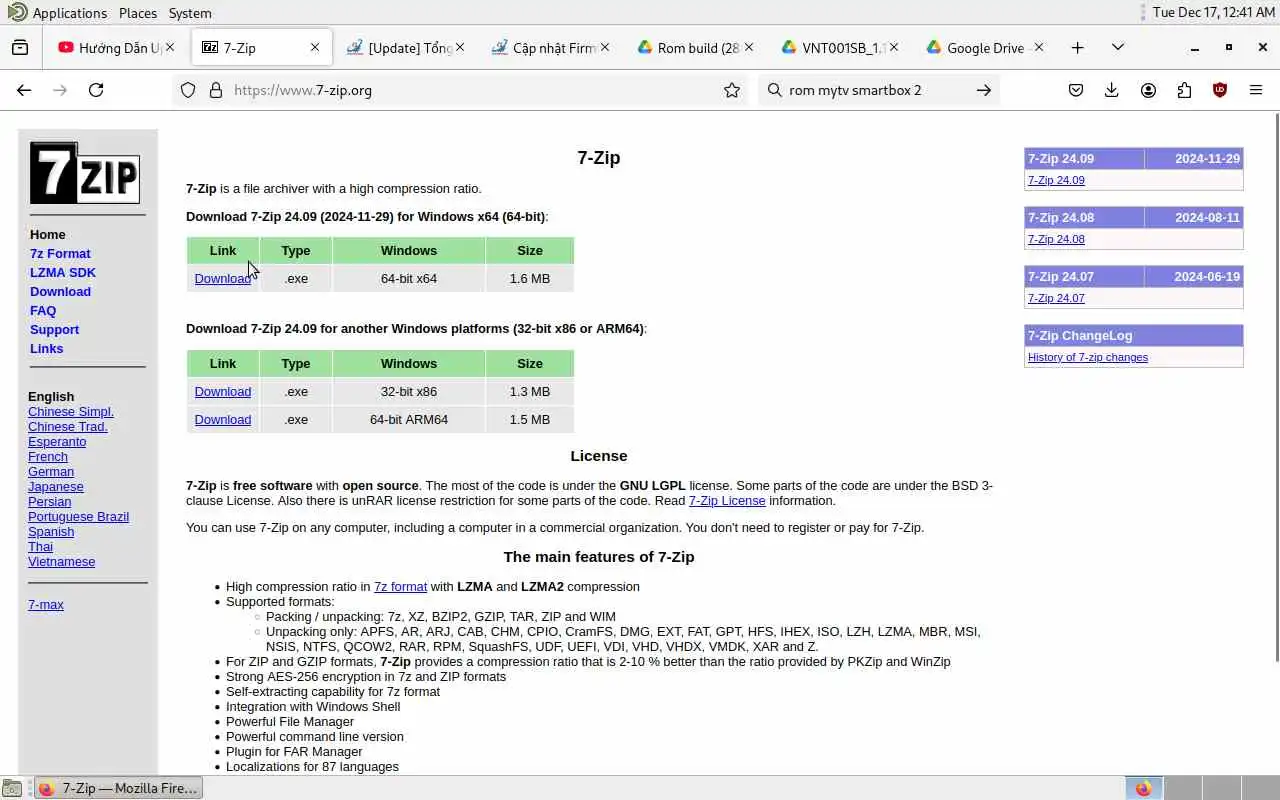Screen dimensions: 1280x800
Task: Close the Hướng Dẫn YouTube tab
Action: (170, 47)
